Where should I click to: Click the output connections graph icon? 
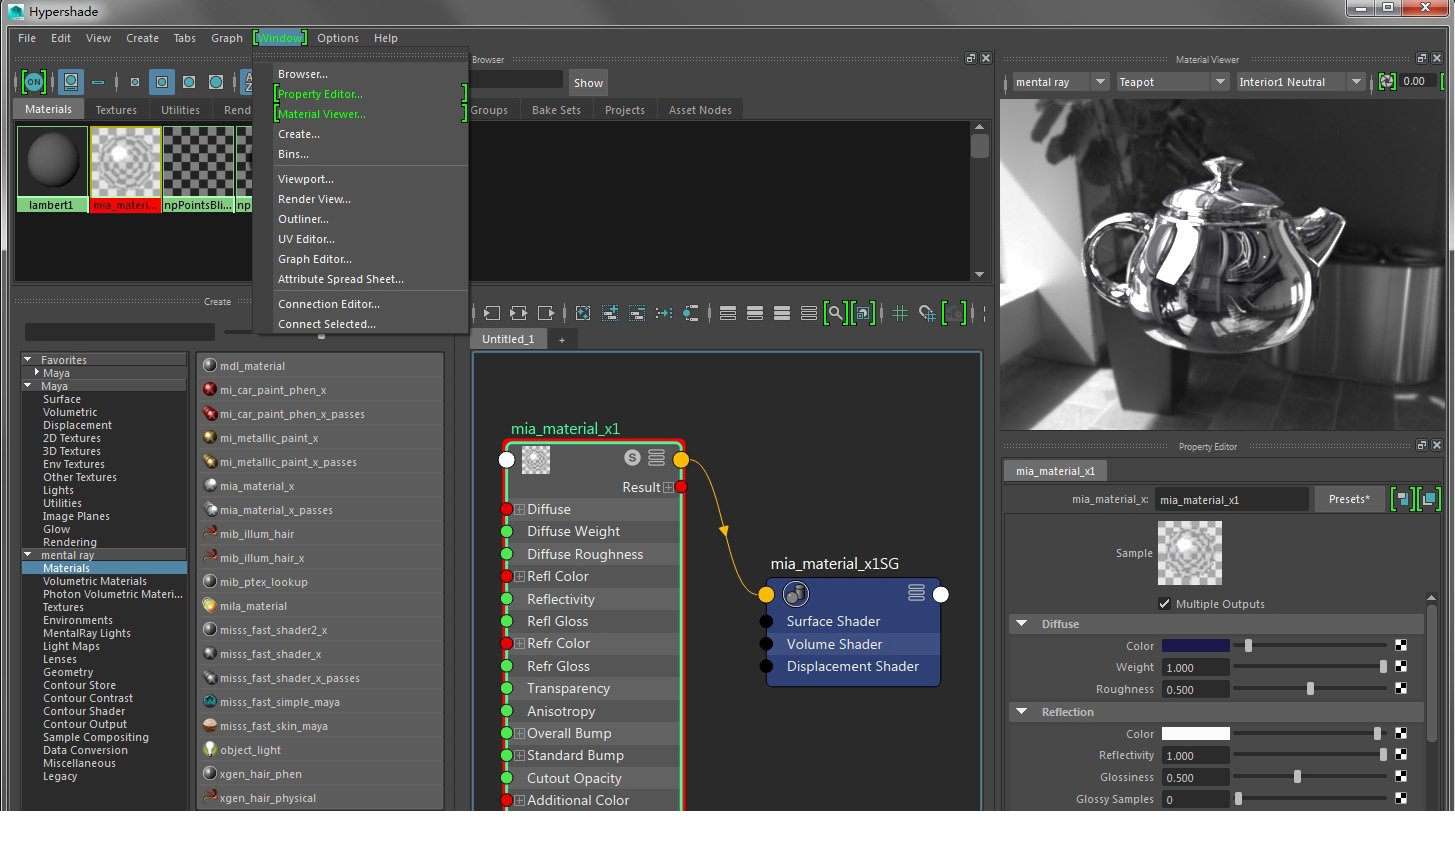tap(545, 313)
